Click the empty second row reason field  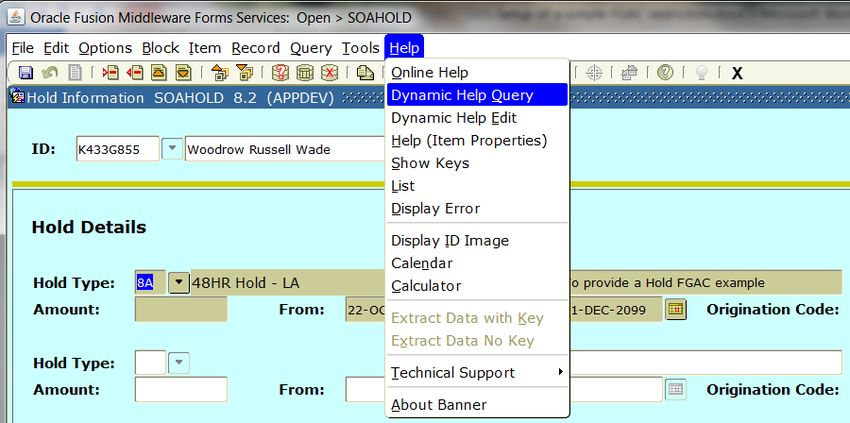[x=706, y=363]
